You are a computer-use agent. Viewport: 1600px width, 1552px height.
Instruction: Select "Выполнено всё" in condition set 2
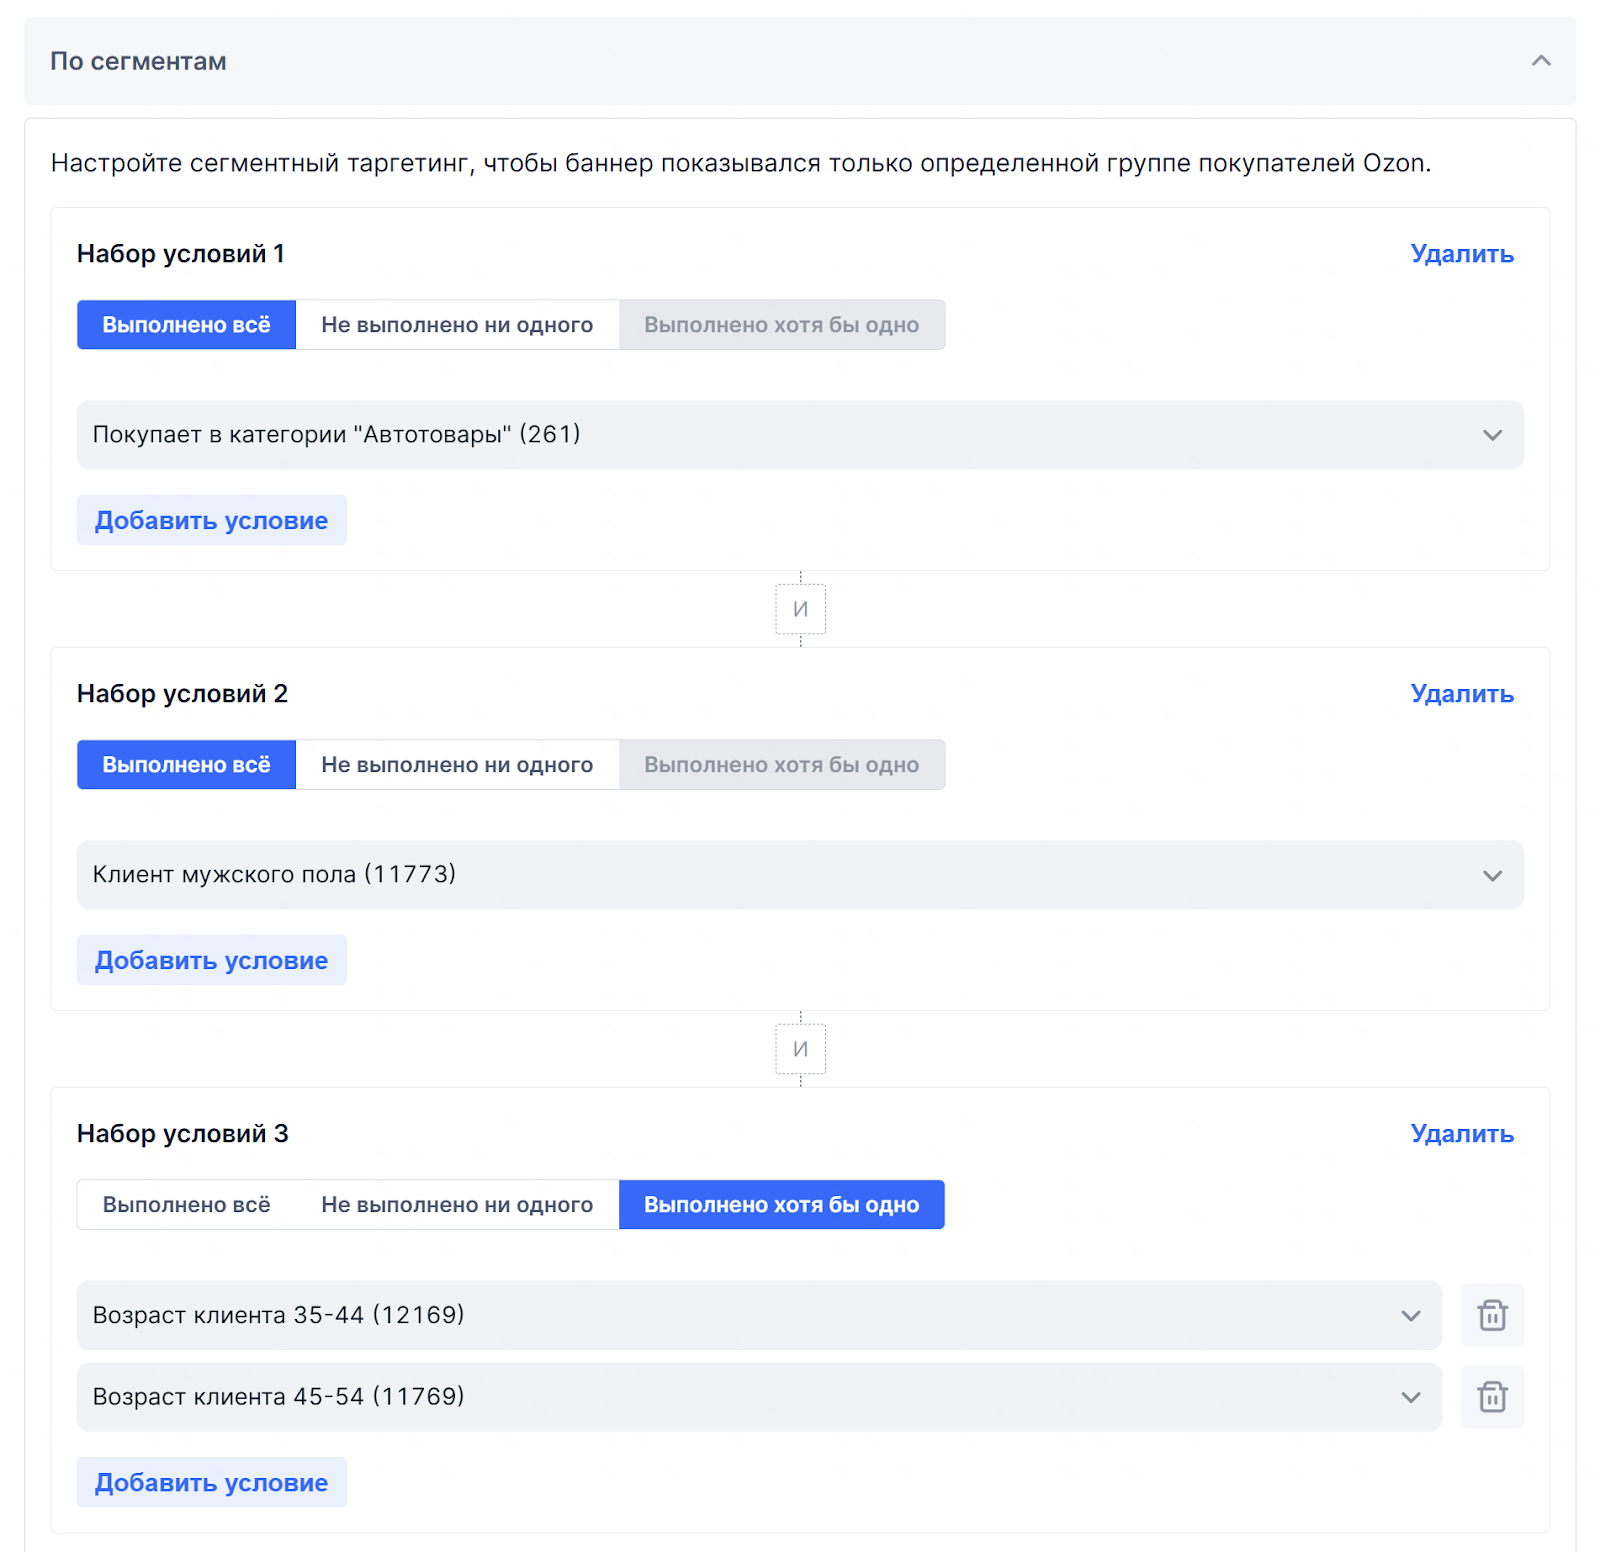[x=186, y=765]
